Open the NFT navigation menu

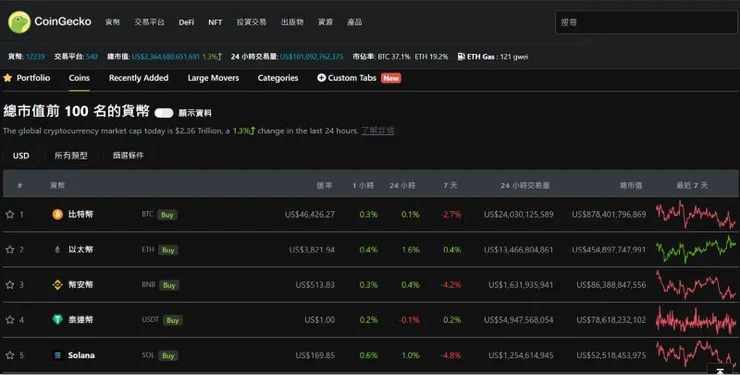pyautogui.click(x=215, y=22)
